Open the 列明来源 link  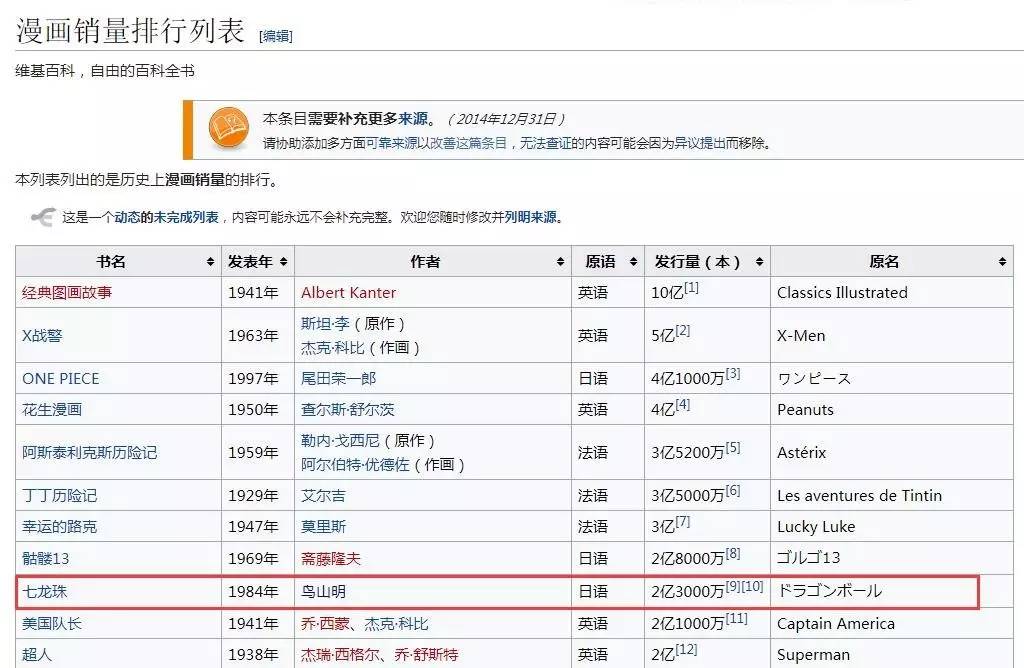(530, 217)
